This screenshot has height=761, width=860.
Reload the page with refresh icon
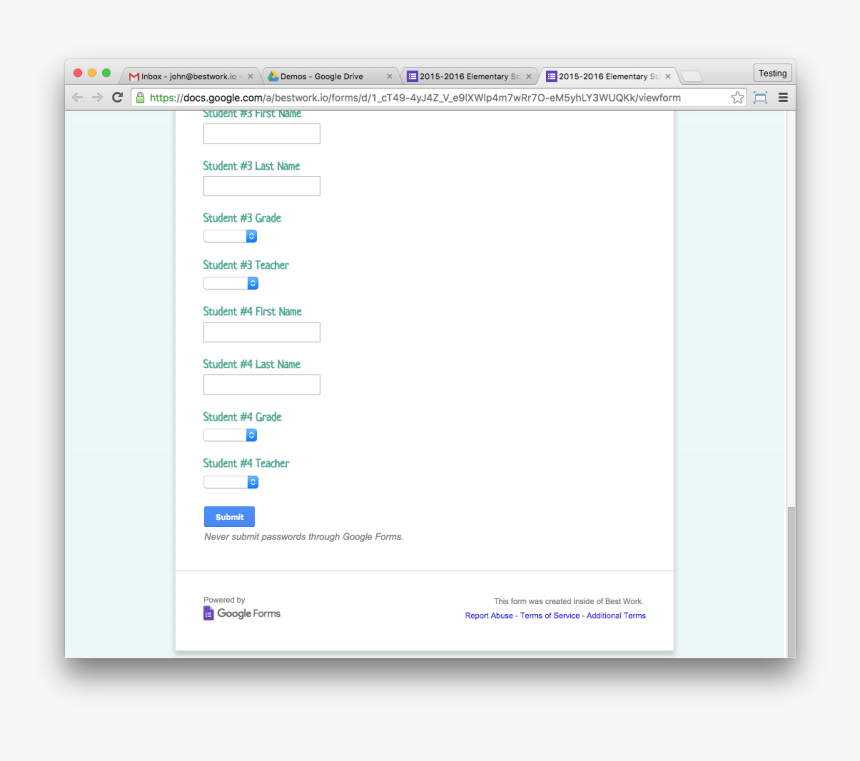tap(117, 97)
